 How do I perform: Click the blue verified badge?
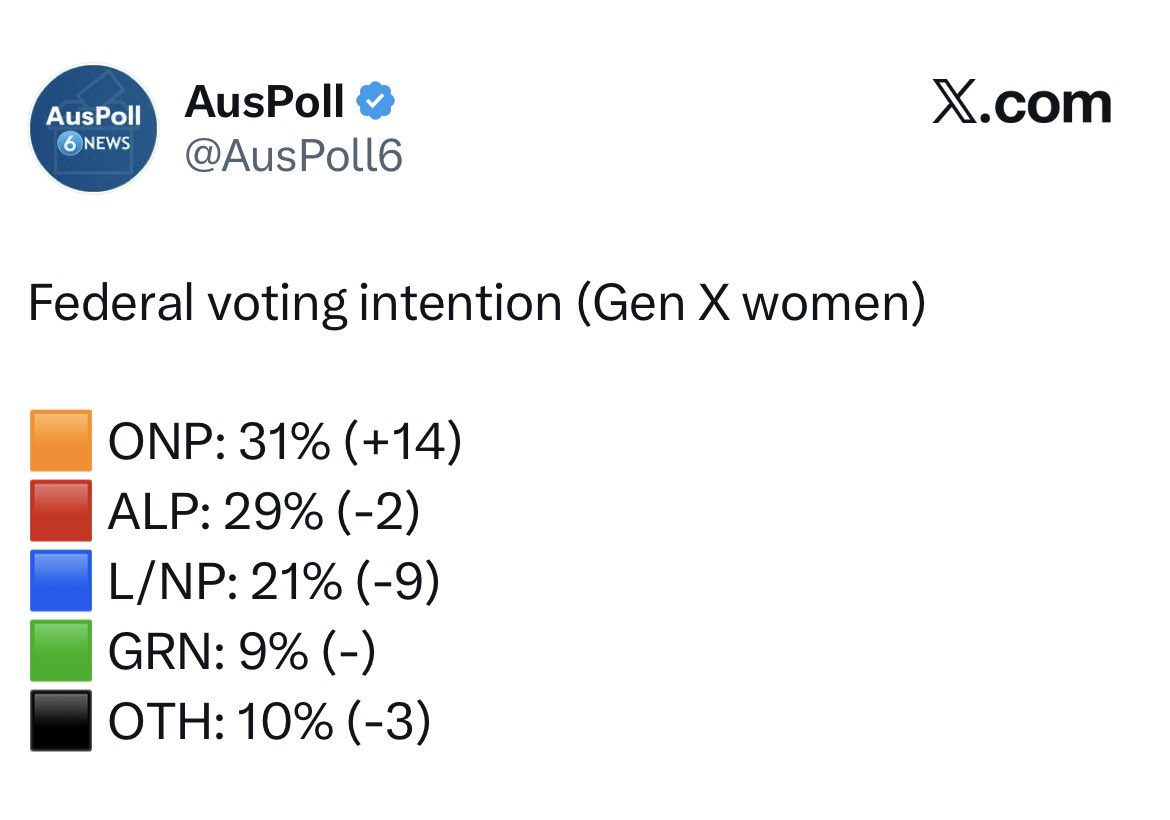pos(375,101)
